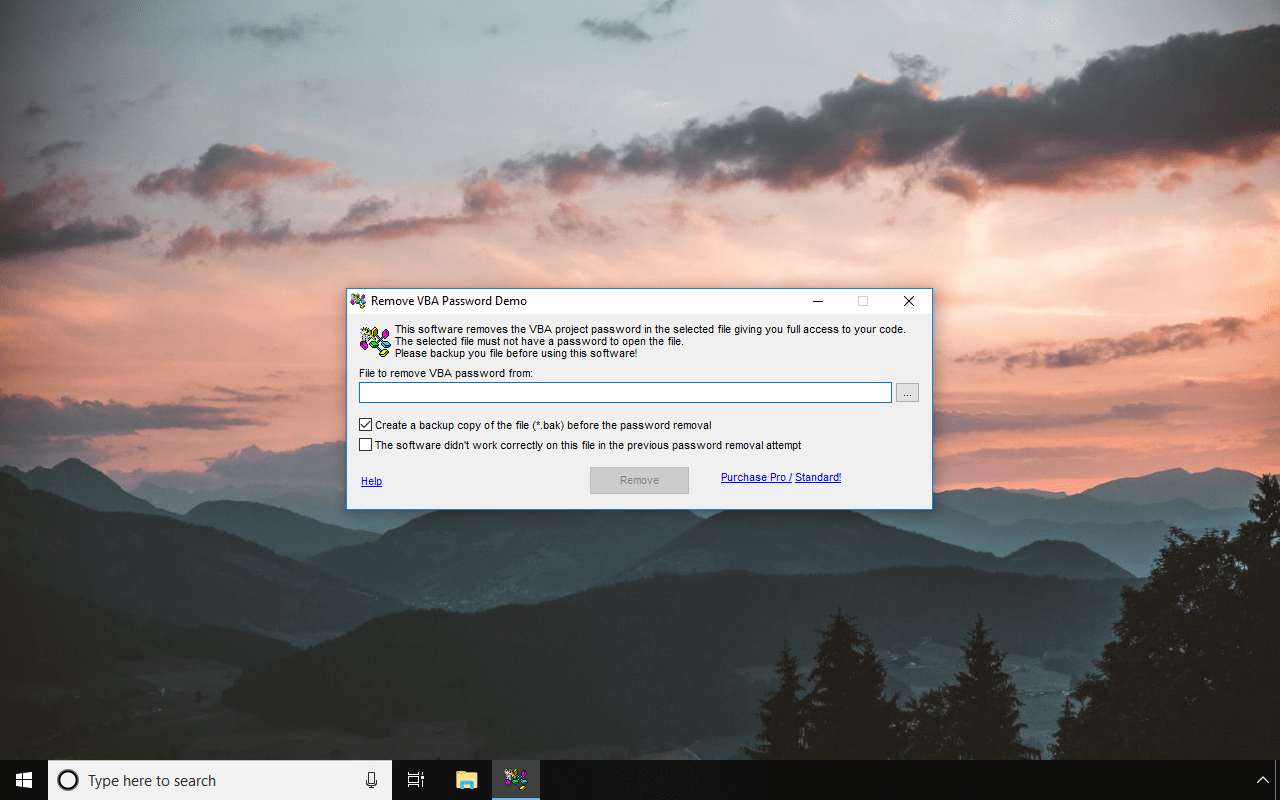The image size is (1280, 800).
Task: Focus the file path input field
Action: point(625,393)
